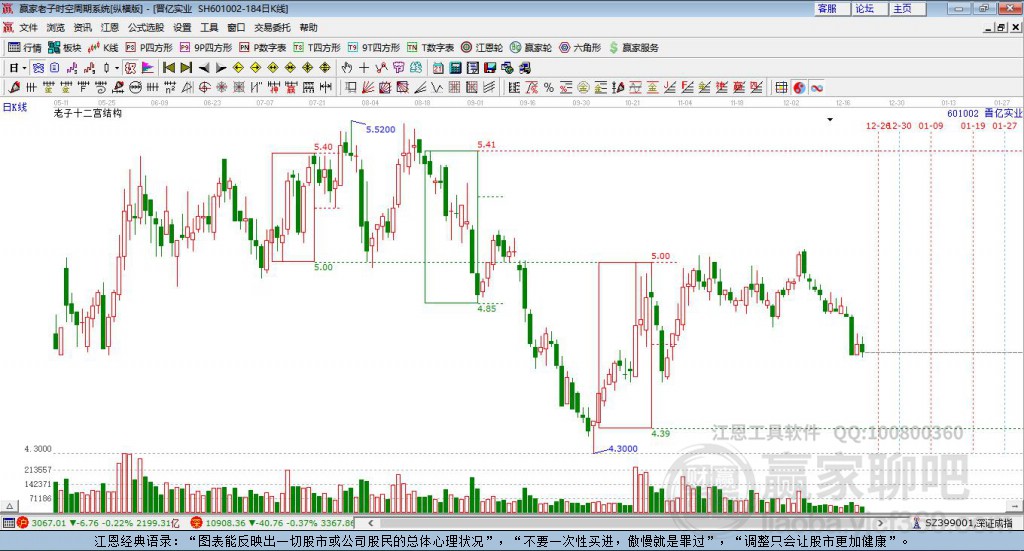Screen dimensions: 1024x551
Task: Click the 01-09 date marker
Action: point(931,126)
